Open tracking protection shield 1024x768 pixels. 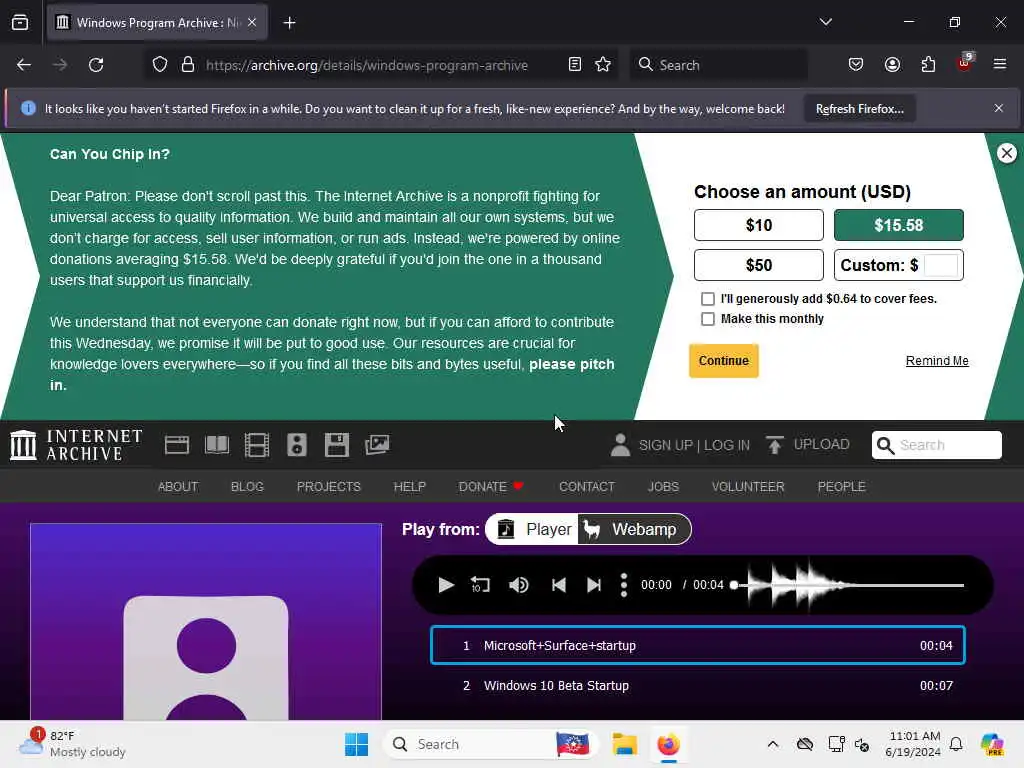[x=160, y=65]
